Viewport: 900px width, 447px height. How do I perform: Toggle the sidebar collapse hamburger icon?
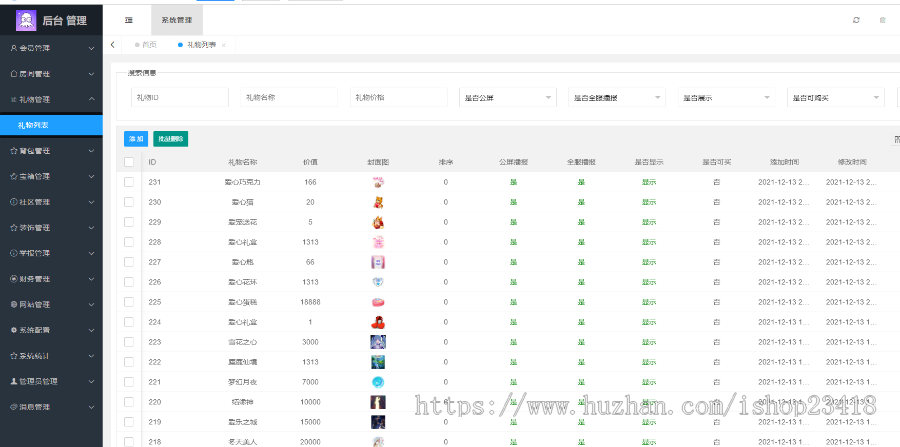pos(129,20)
